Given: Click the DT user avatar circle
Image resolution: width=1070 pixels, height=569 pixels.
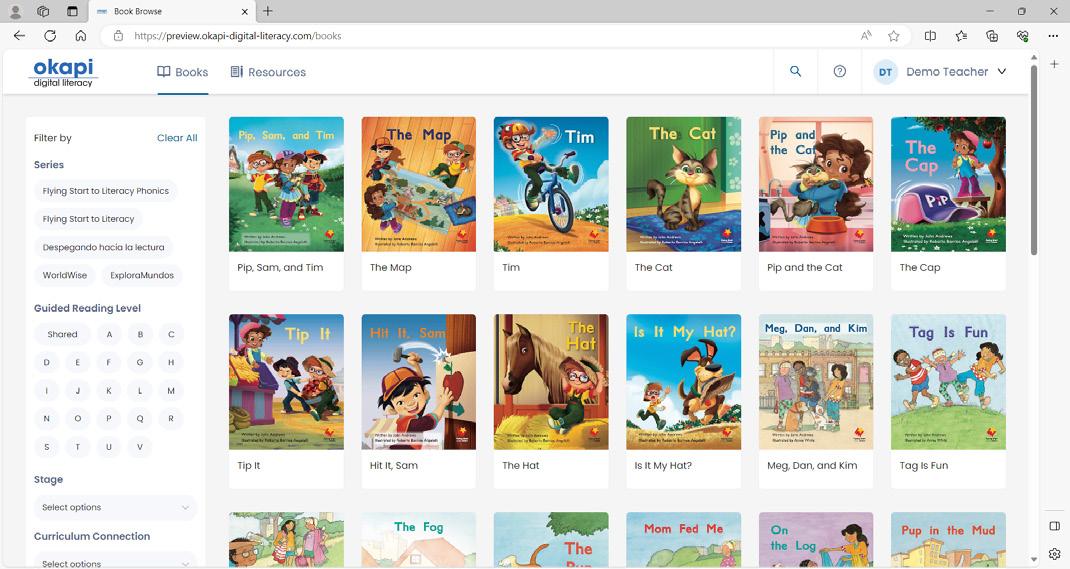Looking at the screenshot, I should click(885, 72).
